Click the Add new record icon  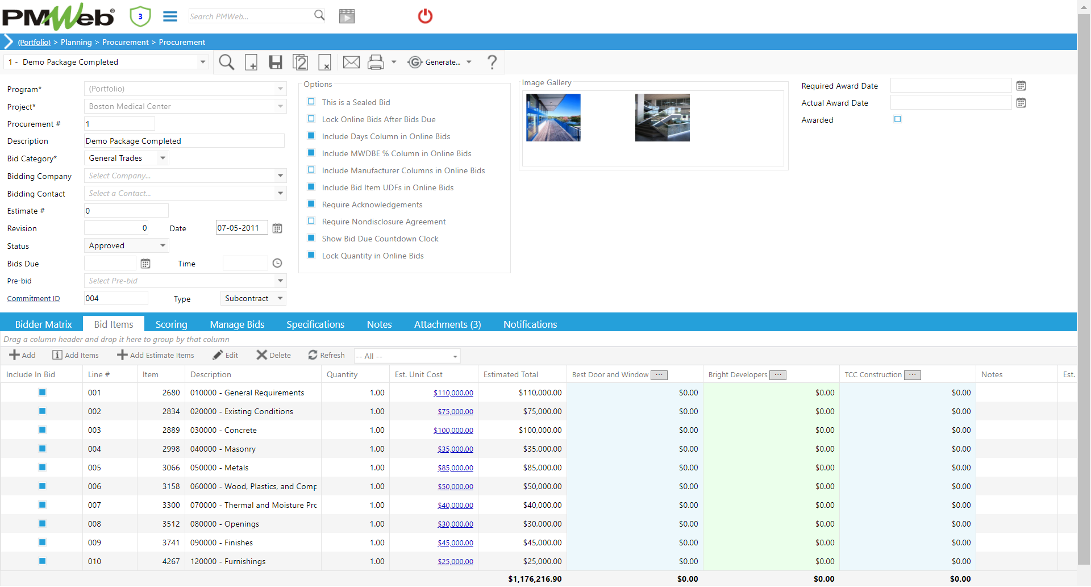(x=251, y=63)
